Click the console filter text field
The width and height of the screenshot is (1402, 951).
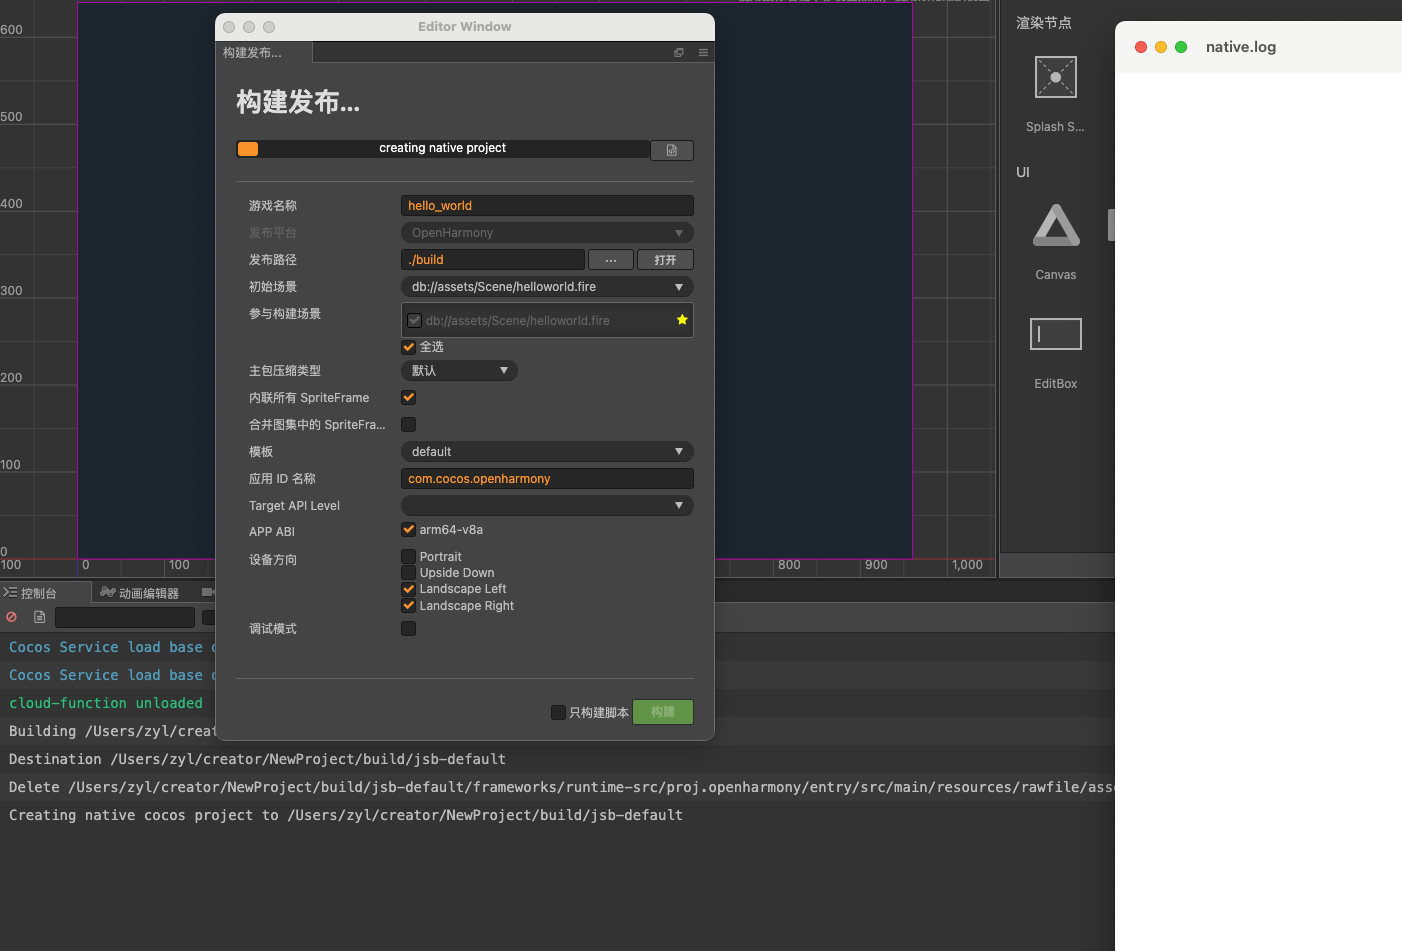coord(125,618)
